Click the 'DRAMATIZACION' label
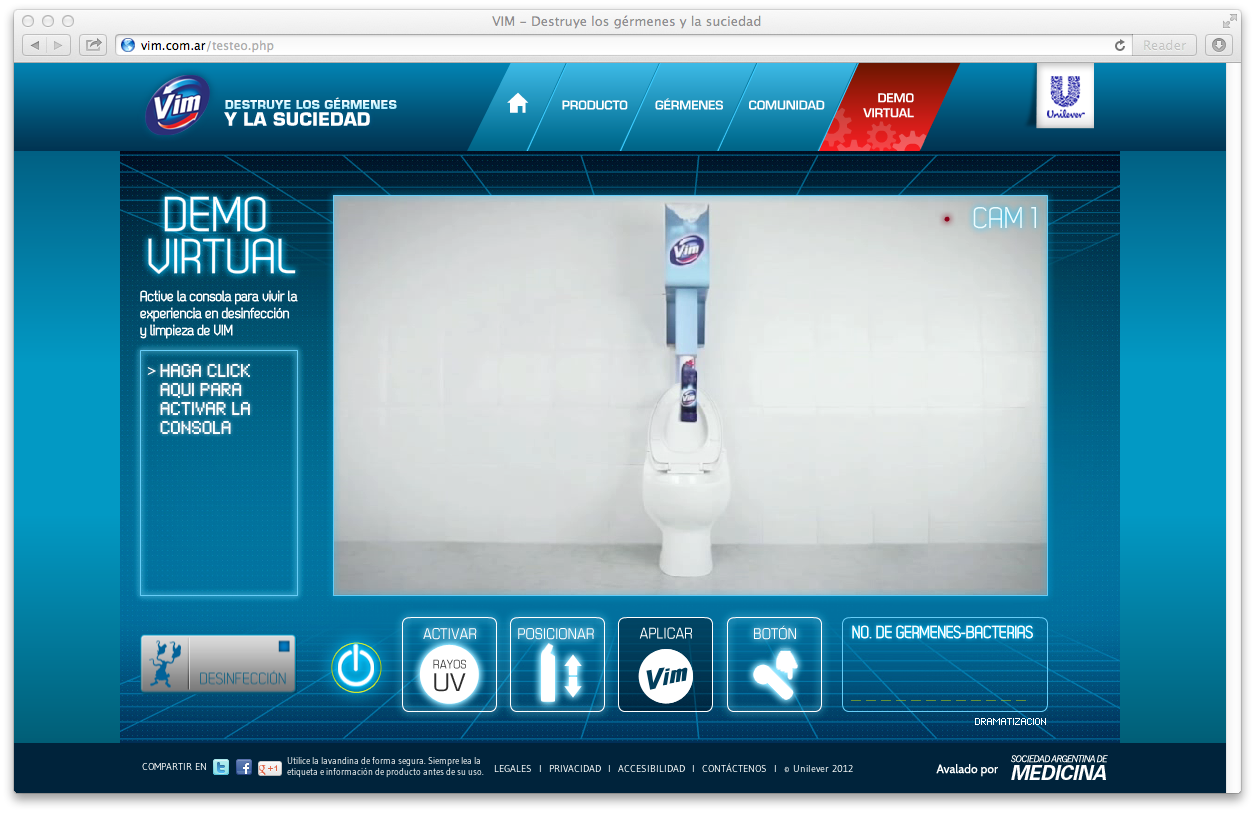The width and height of the screenshot is (1255, 813). (x=1010, y=721)
